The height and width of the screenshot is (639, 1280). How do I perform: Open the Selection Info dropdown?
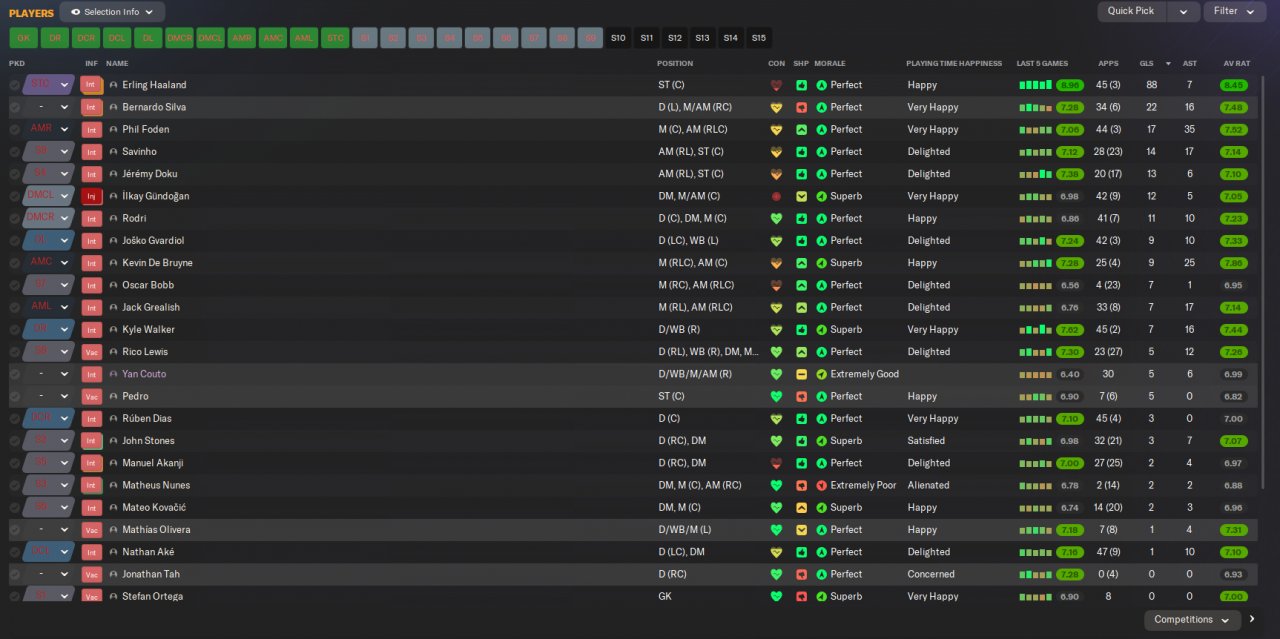click(x=112, y=12)
